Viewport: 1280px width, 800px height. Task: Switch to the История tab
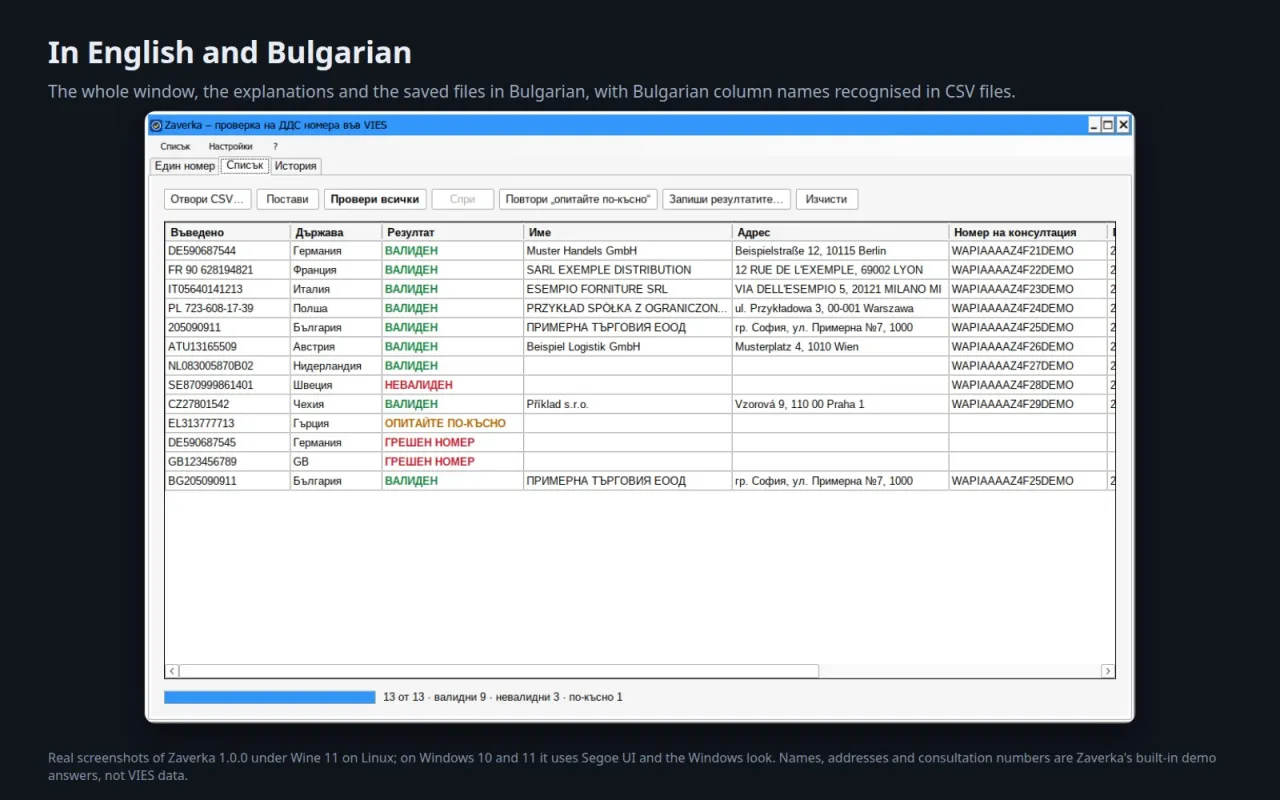[296, 166]
